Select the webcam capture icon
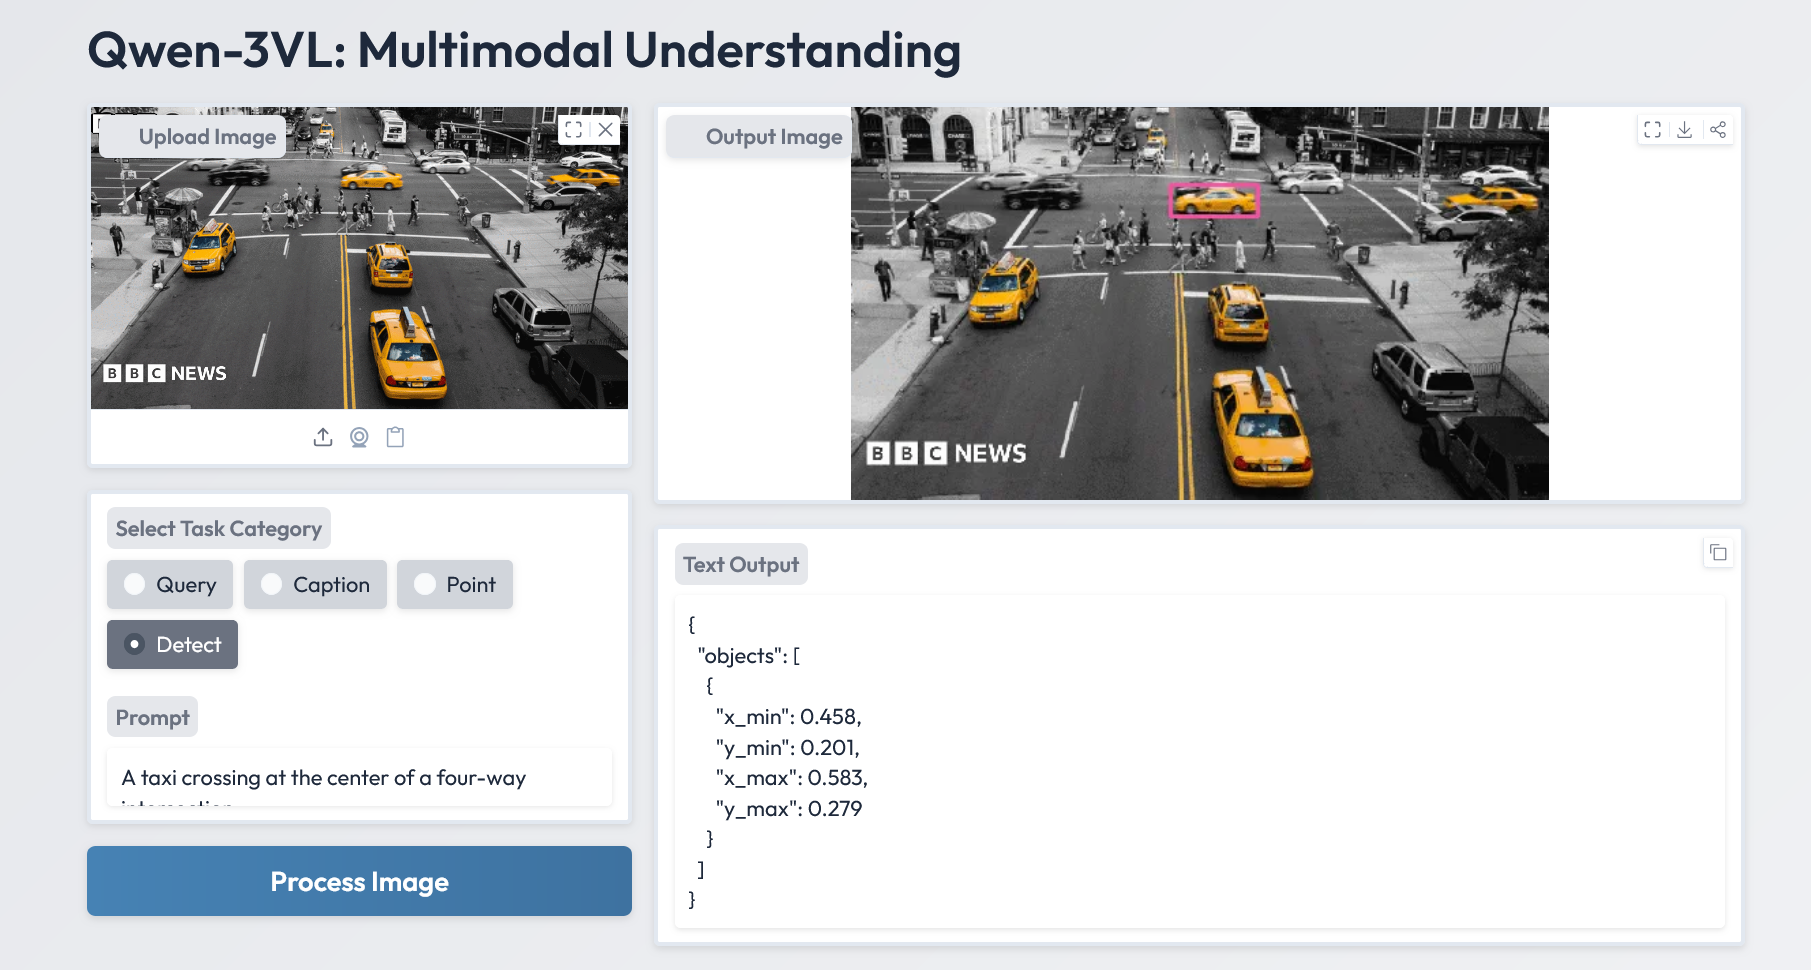Viewport: 1812px width, 970px height. 359,437
